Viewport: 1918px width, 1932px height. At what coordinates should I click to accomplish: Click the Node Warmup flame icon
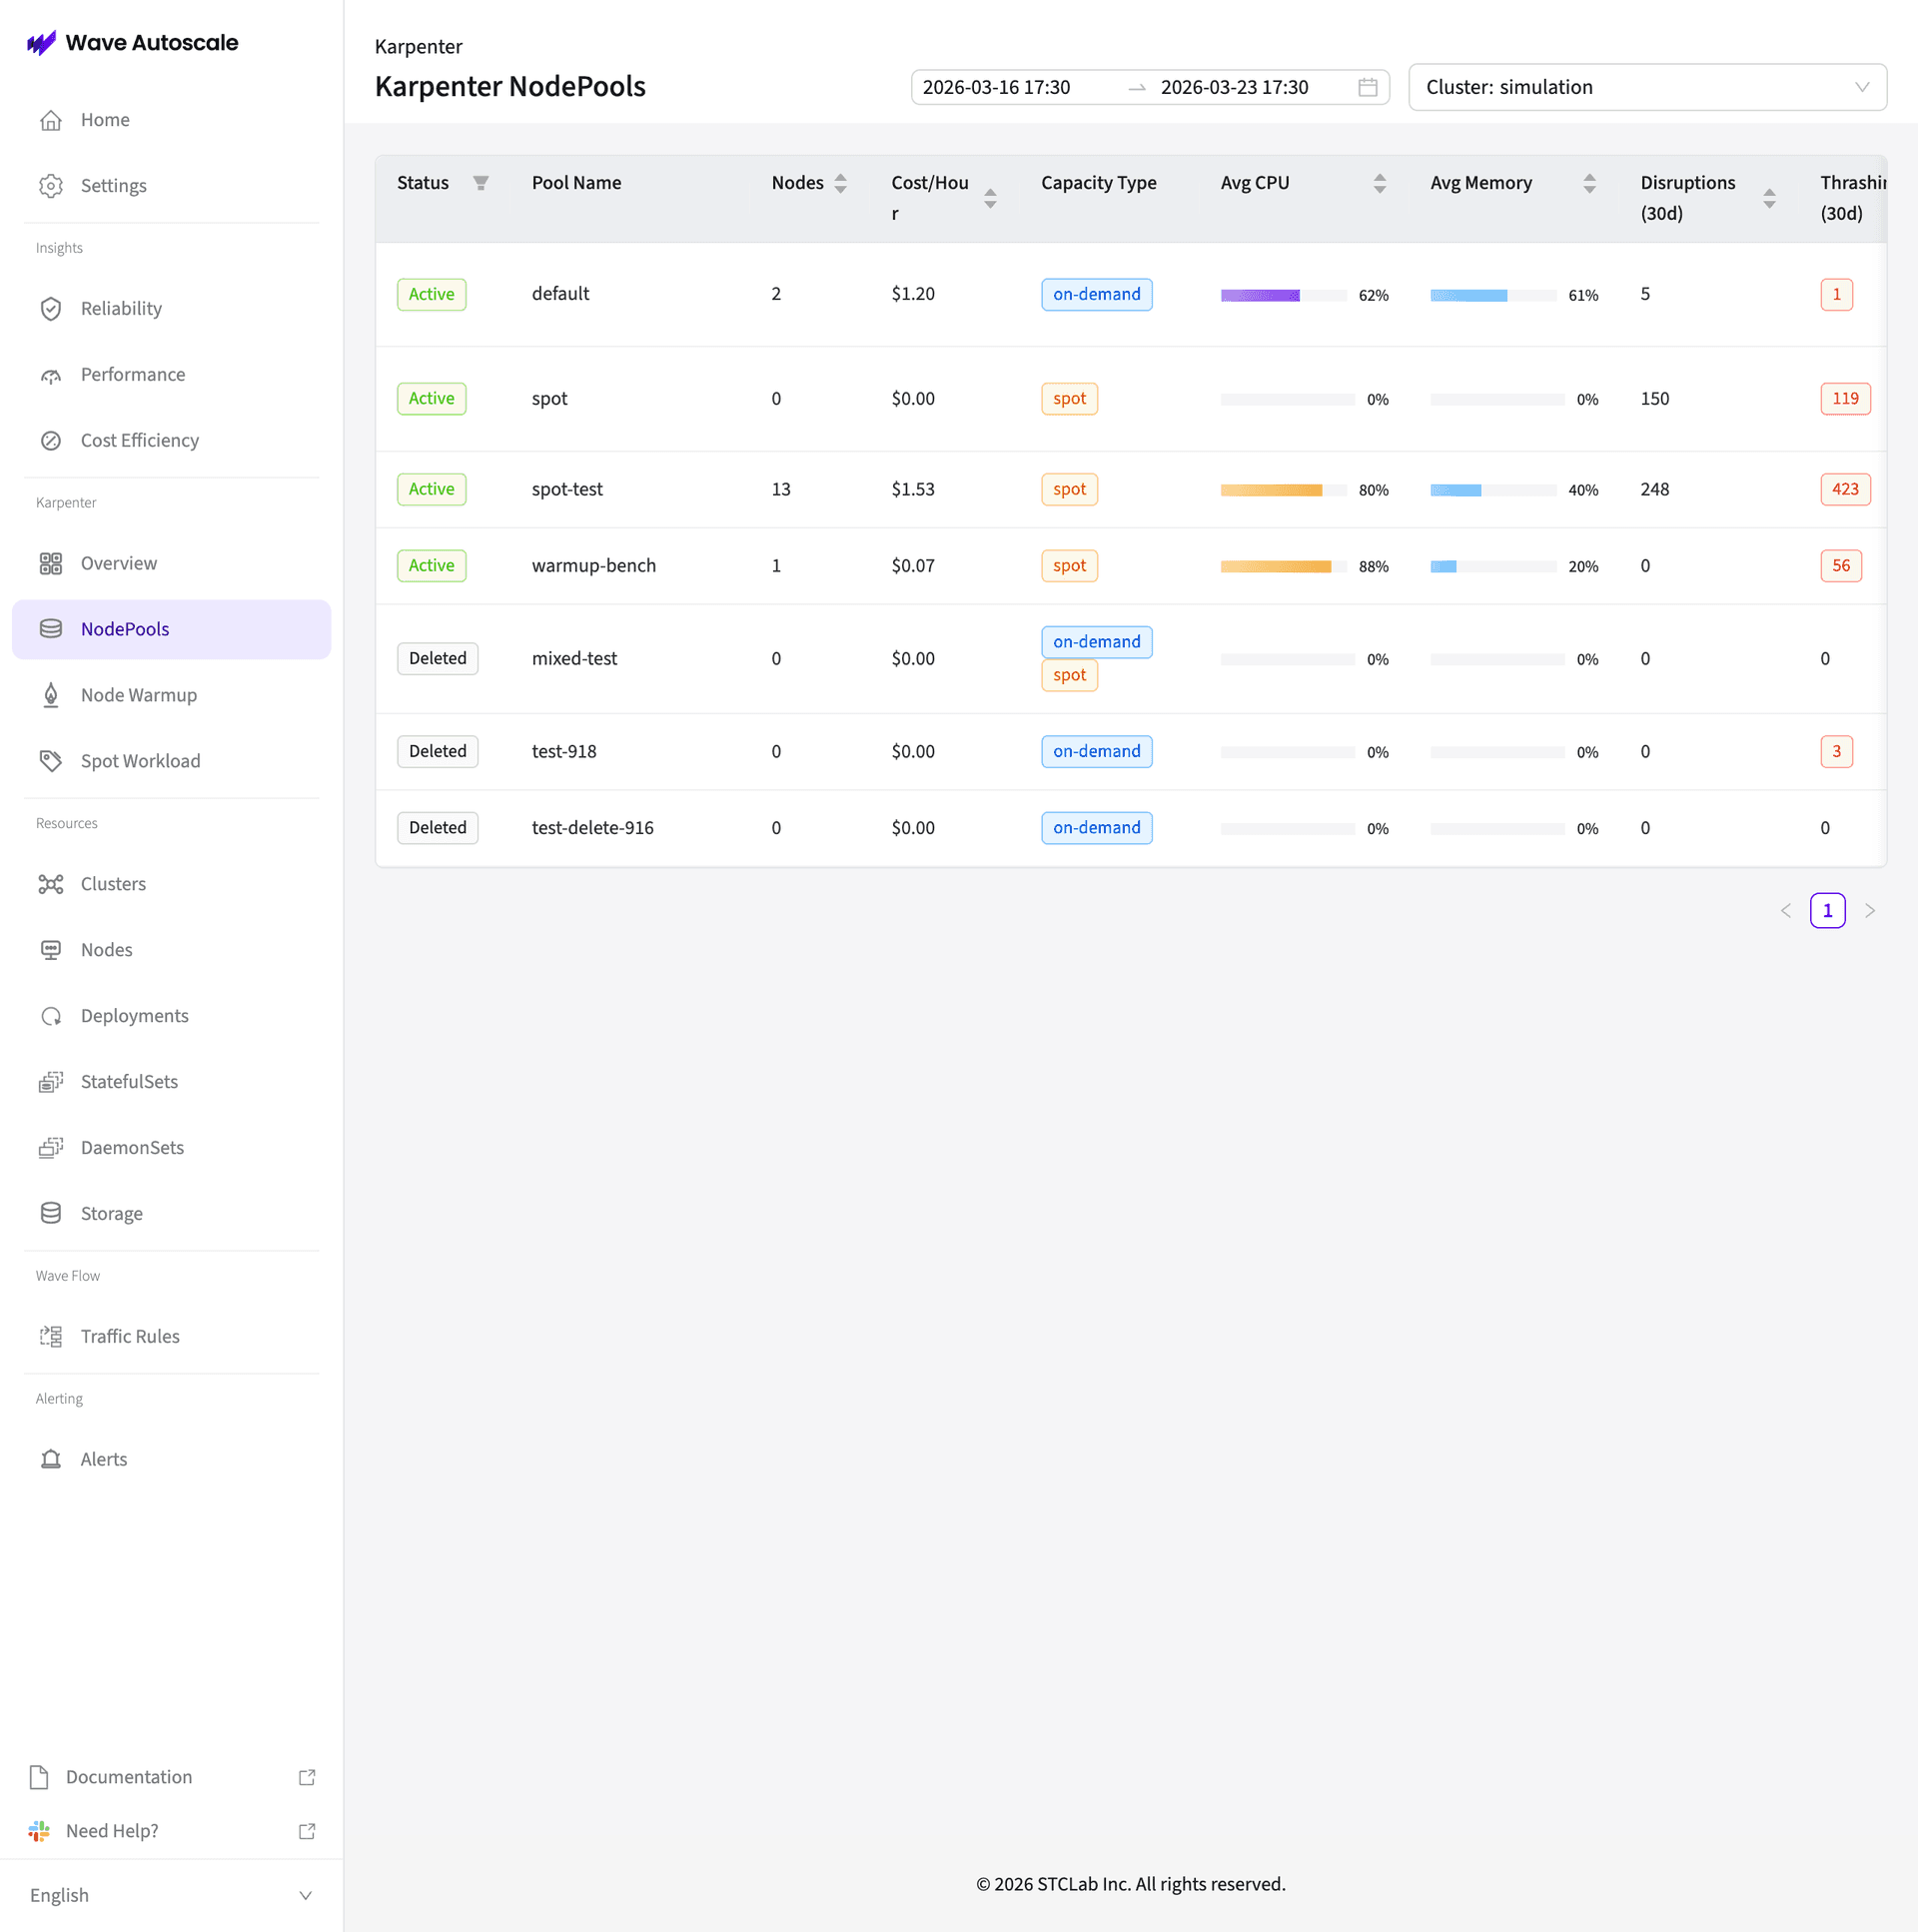click(x=51, y=695)
